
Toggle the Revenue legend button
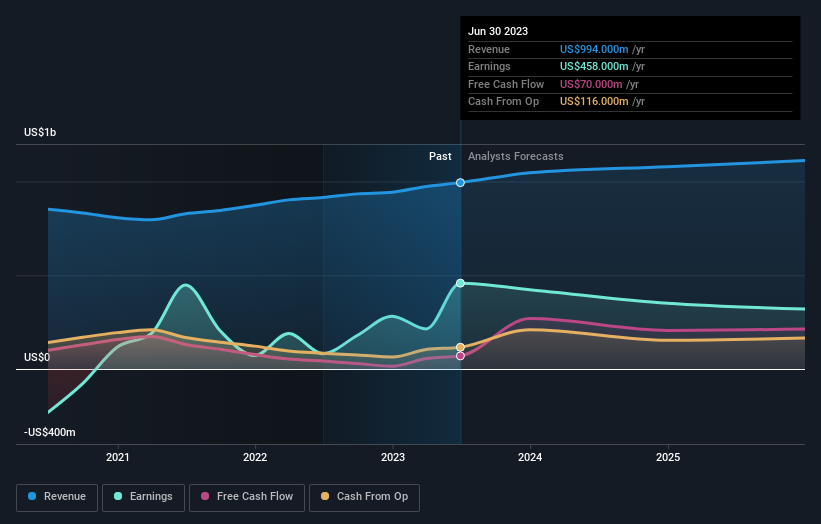57,497
